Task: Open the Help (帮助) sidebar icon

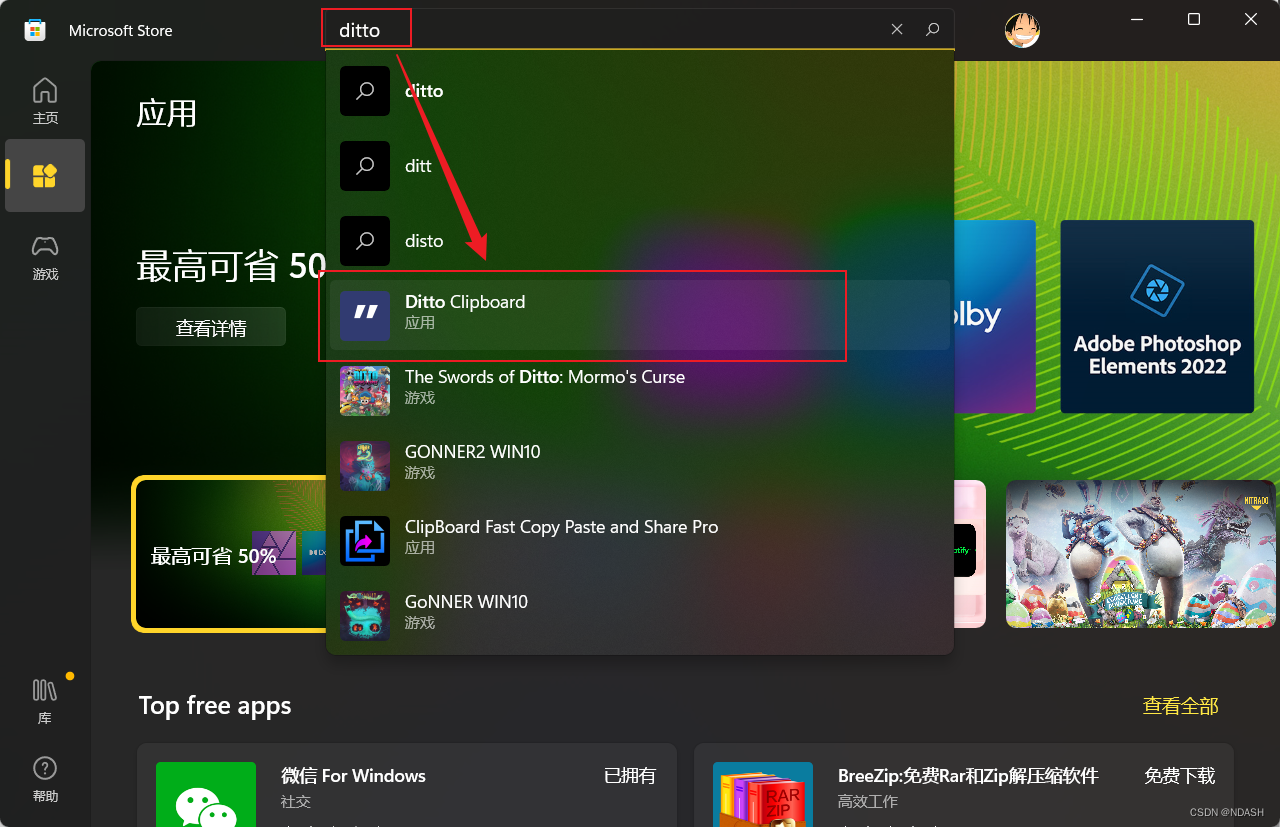Action: 45,780
